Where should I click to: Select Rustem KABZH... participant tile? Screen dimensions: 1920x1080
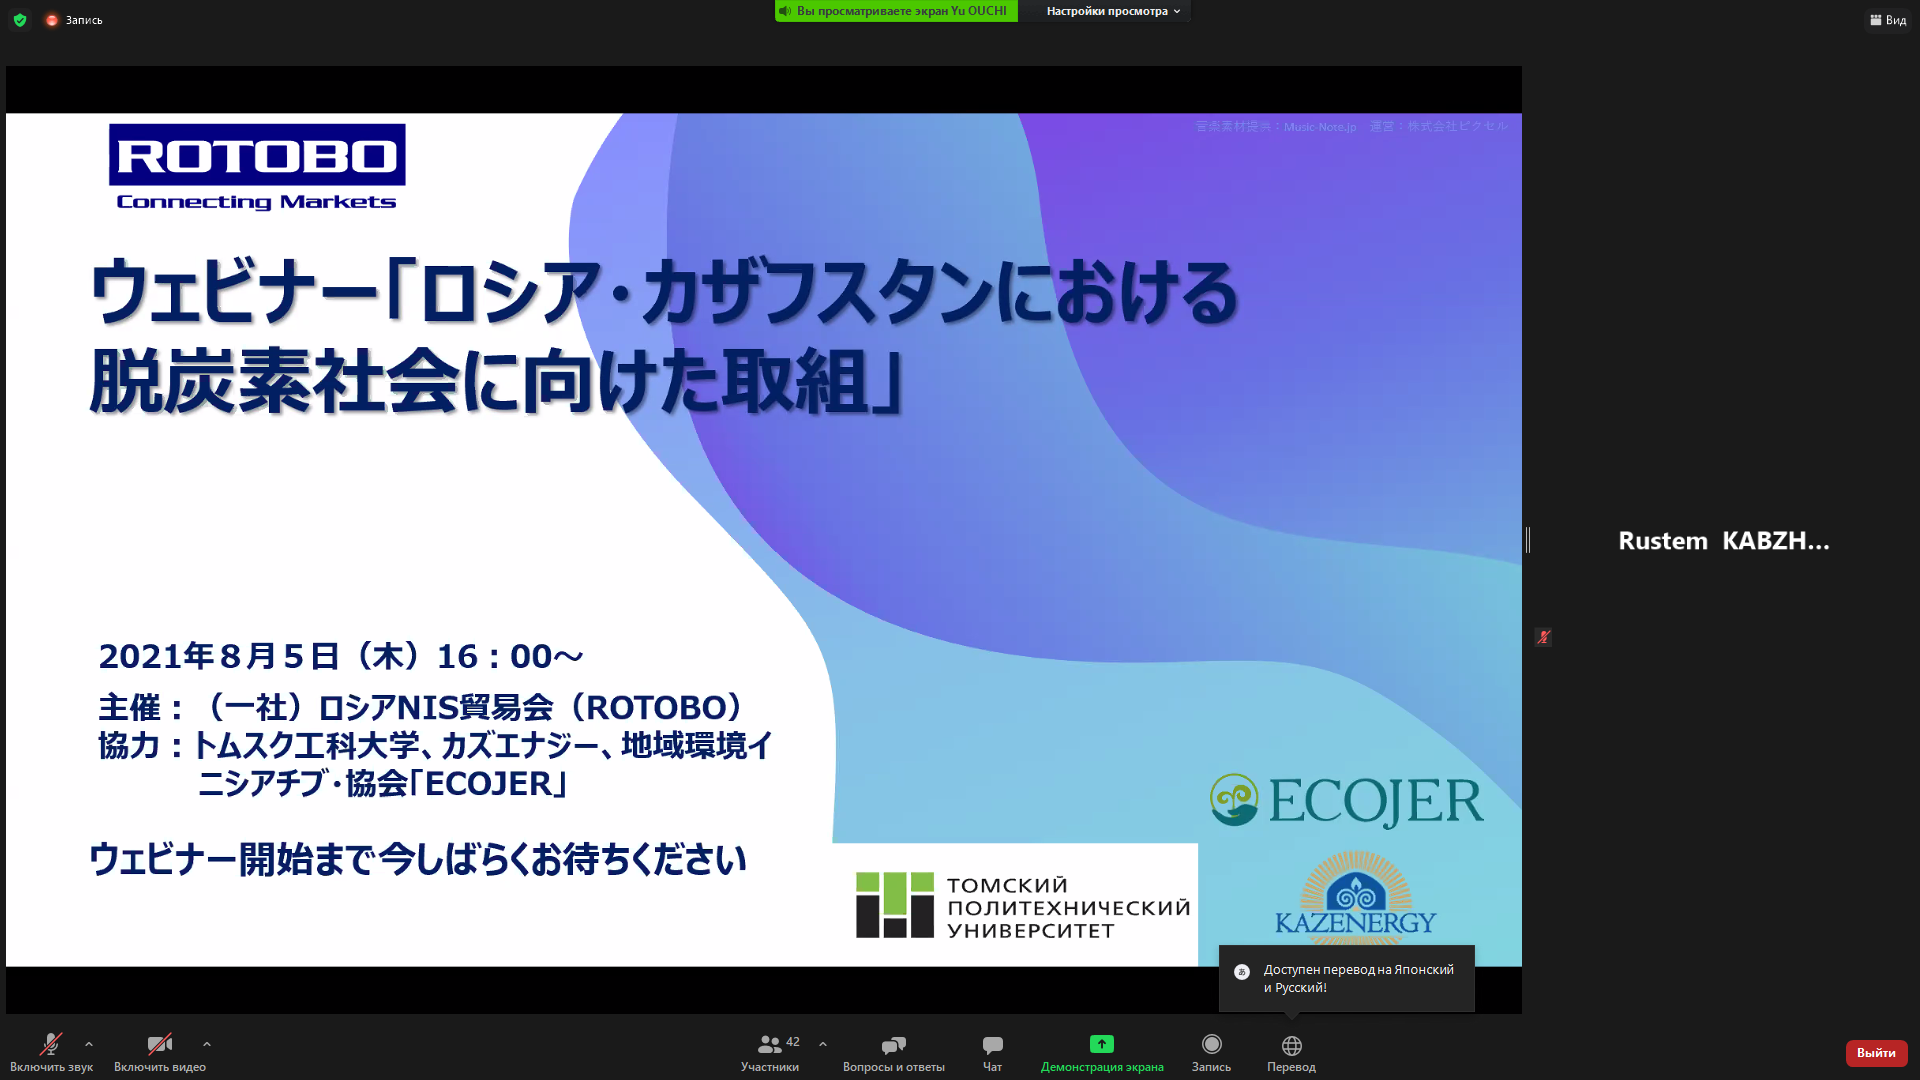(1724, 541)
